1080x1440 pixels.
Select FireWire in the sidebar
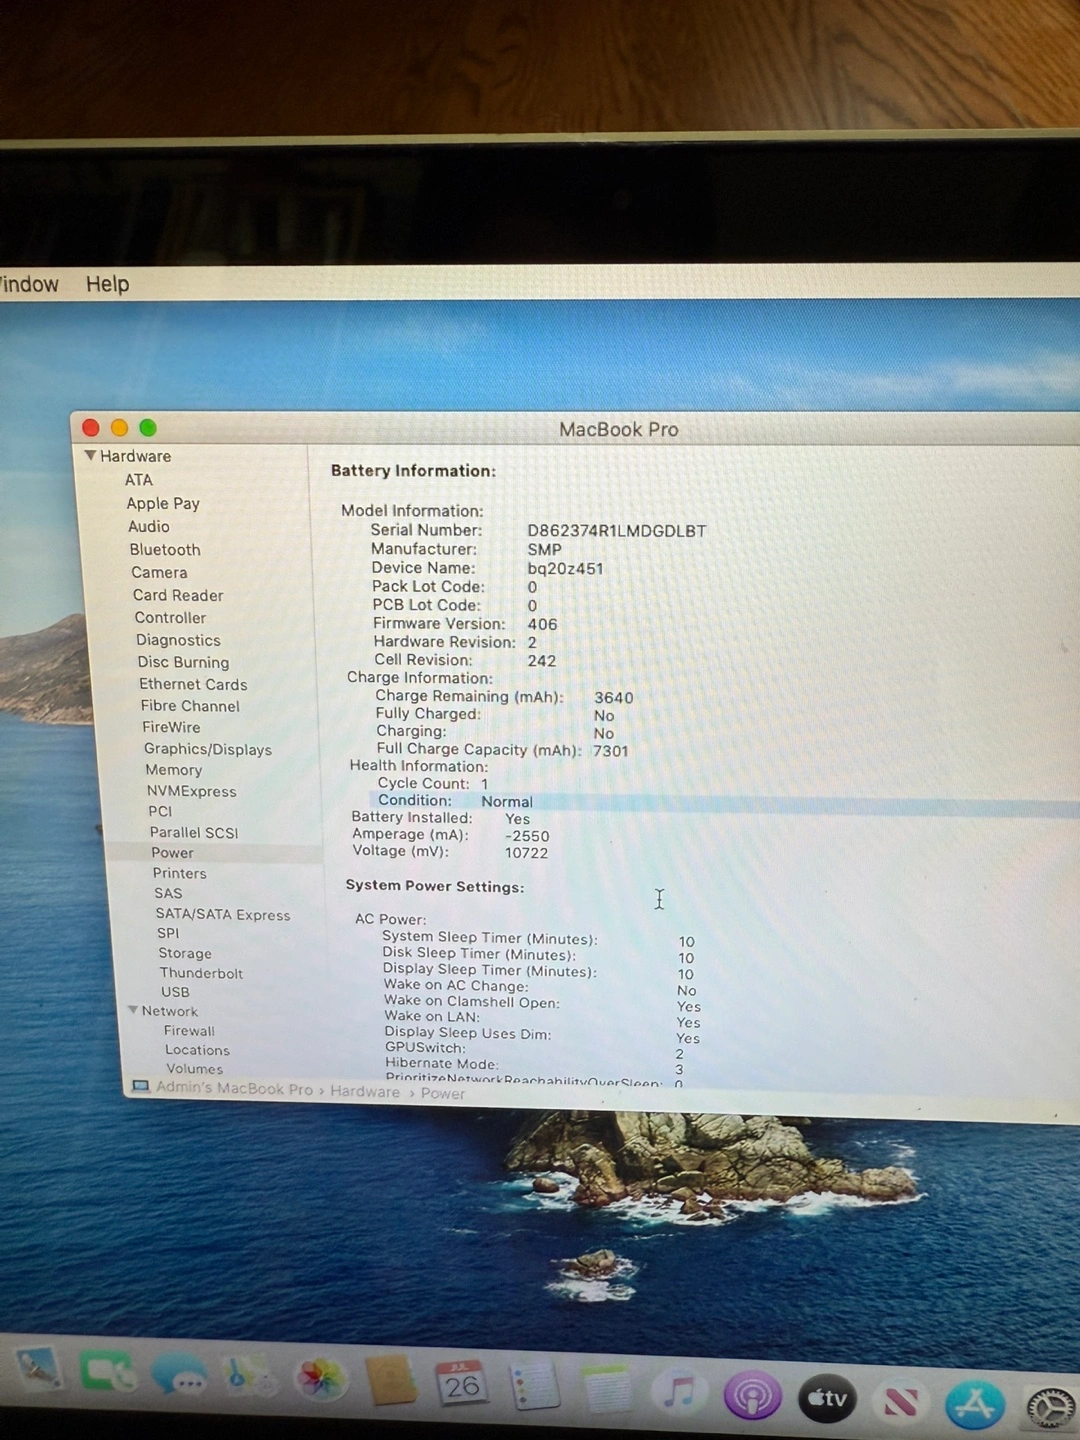[x=171, y=727]
